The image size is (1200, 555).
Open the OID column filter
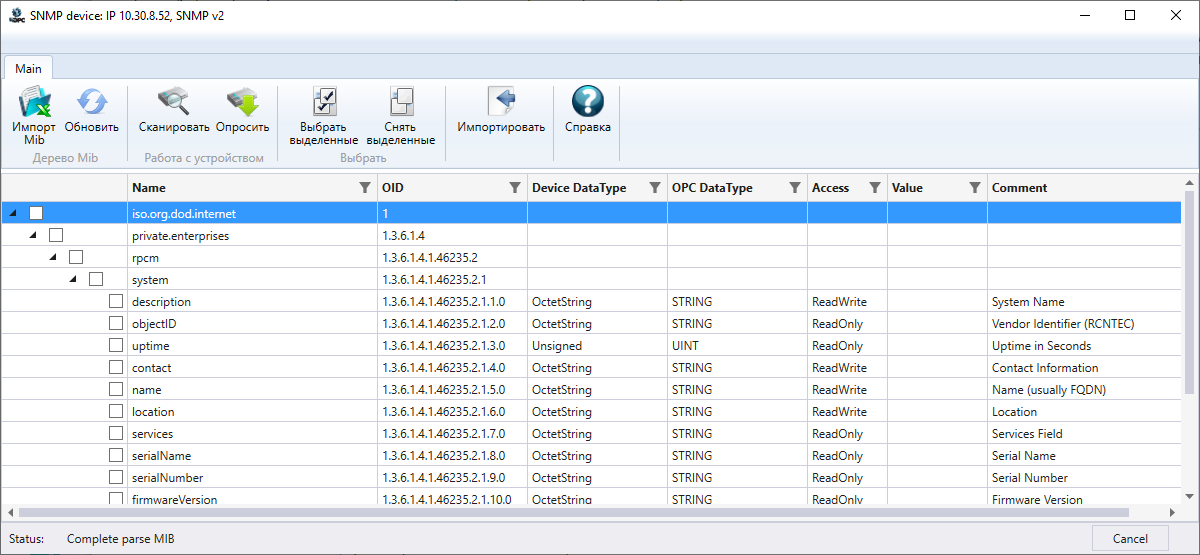(x=514, y=187)
